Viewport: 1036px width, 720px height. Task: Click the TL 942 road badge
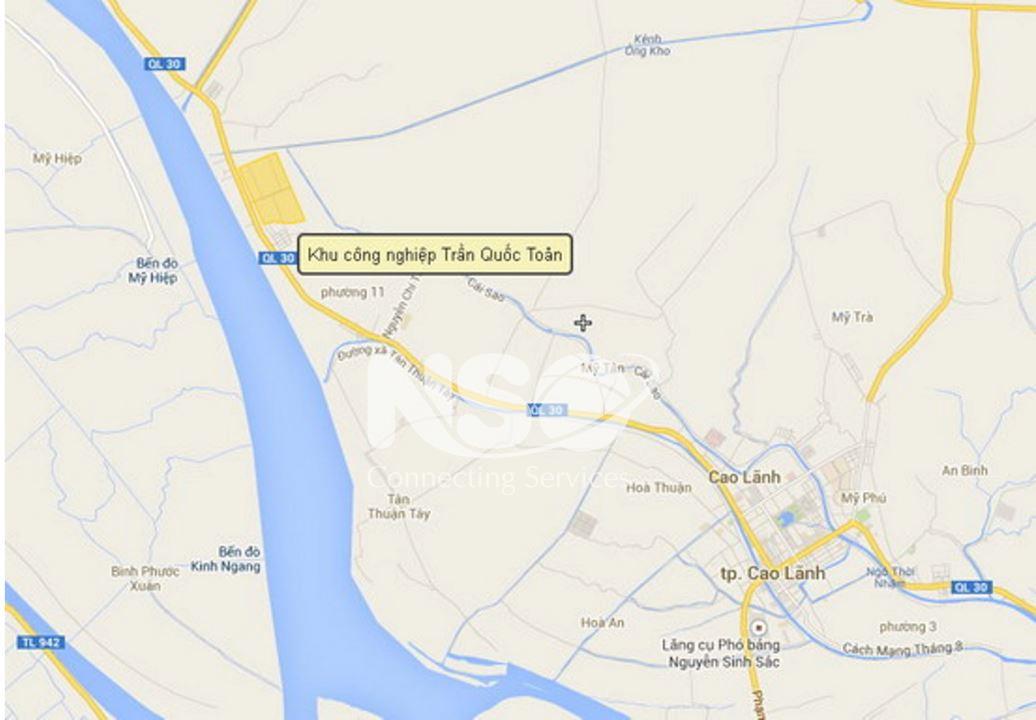coord(41,642)
